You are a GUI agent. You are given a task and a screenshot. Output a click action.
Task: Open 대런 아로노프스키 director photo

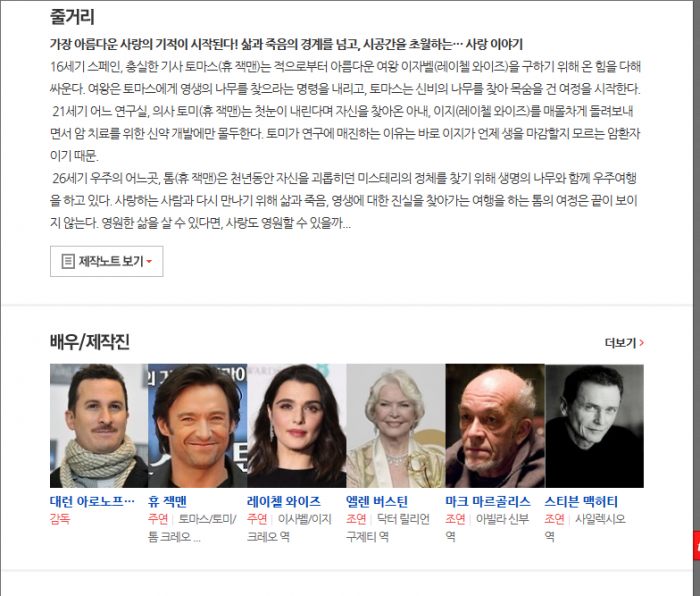(x=99, y=425)
